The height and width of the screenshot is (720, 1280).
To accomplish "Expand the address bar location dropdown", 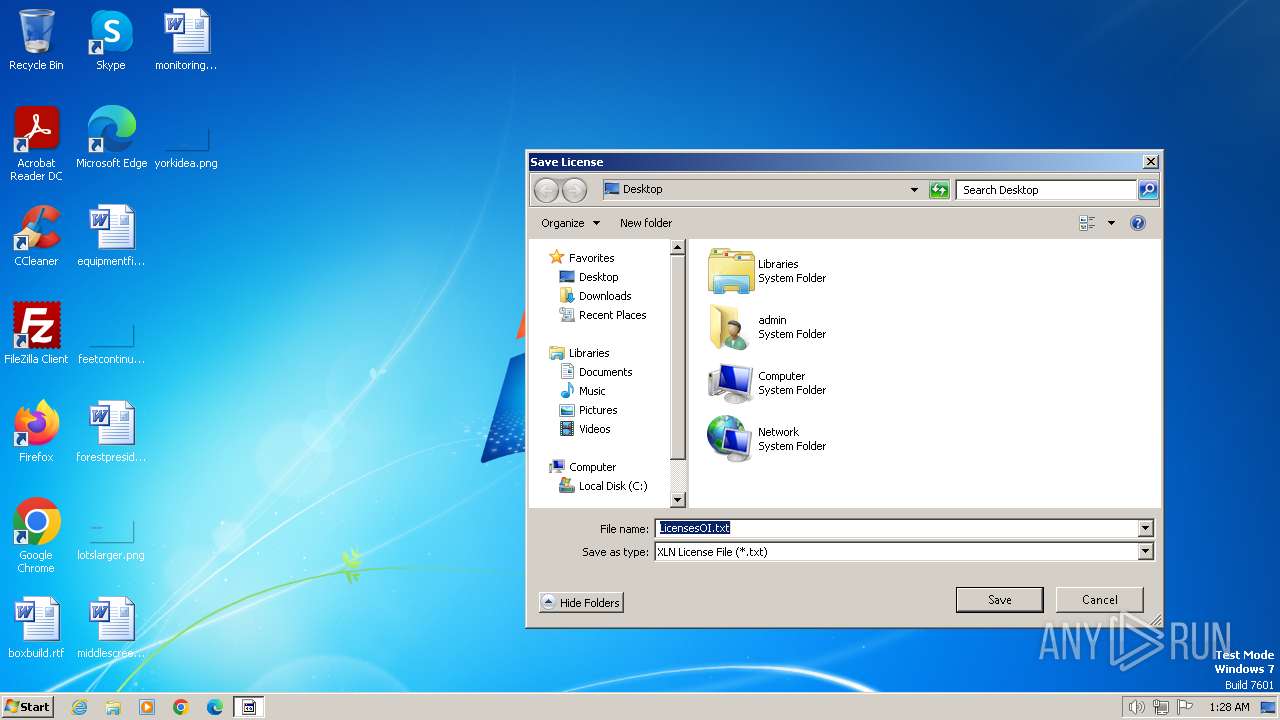I will [x=914, y=190].
